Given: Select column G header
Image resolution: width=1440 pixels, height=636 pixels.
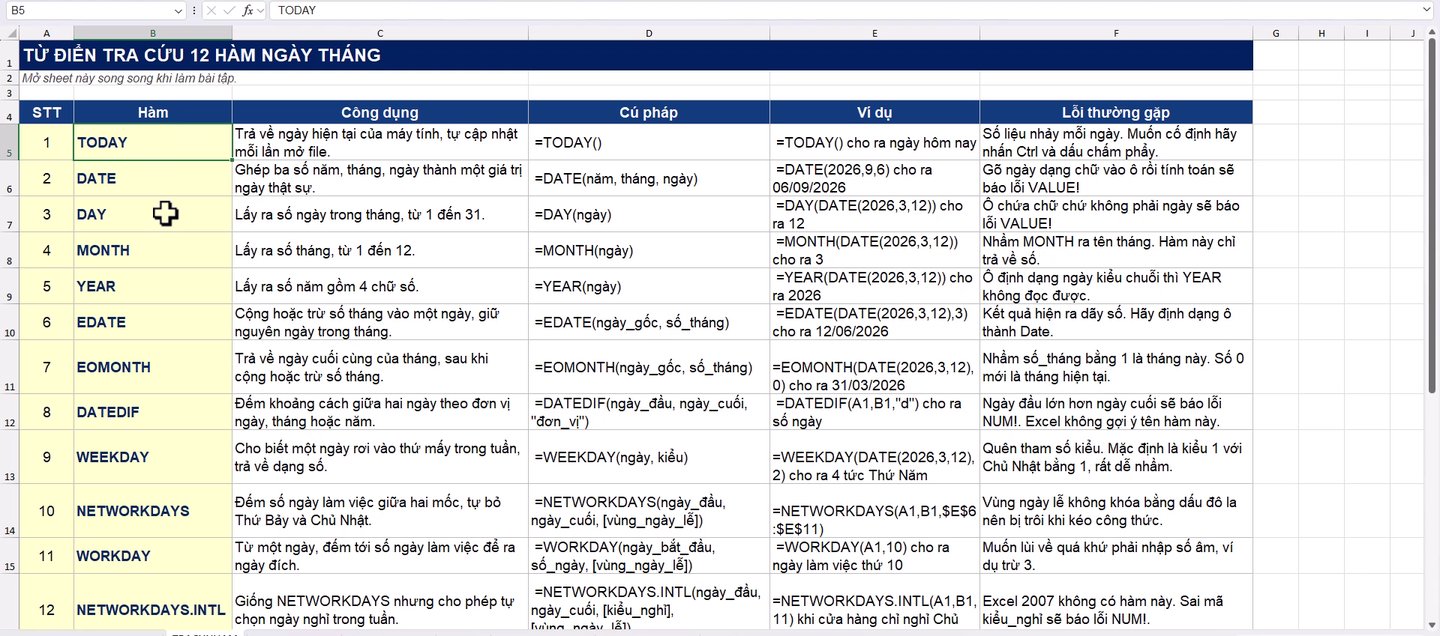Looking at the screenshot, I should pos(1276,34).
